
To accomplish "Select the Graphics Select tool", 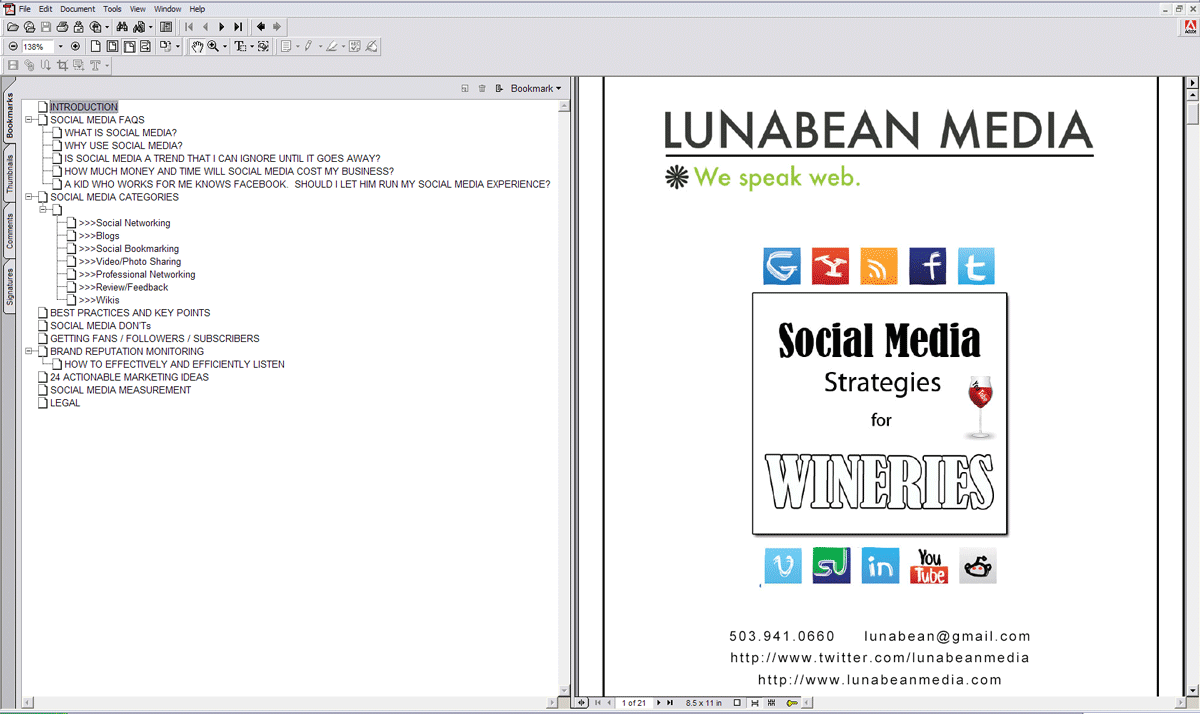I will coord(263,47).
